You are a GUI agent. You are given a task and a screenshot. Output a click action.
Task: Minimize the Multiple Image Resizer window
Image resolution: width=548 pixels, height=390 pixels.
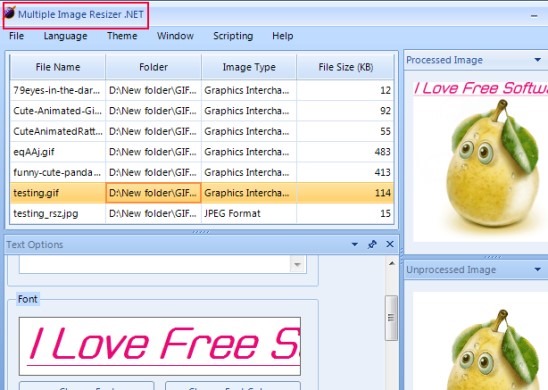(x=534, y=16)
